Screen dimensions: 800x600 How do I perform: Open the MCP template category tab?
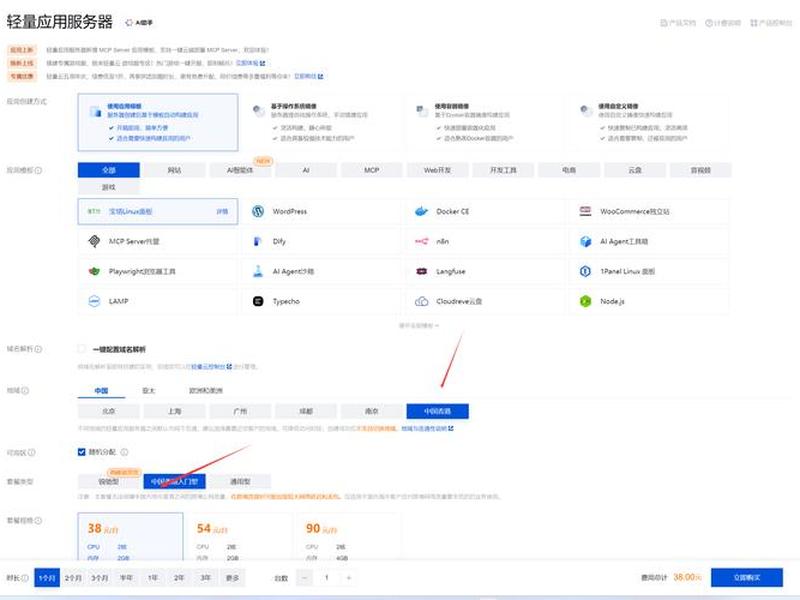coord(371,170)
